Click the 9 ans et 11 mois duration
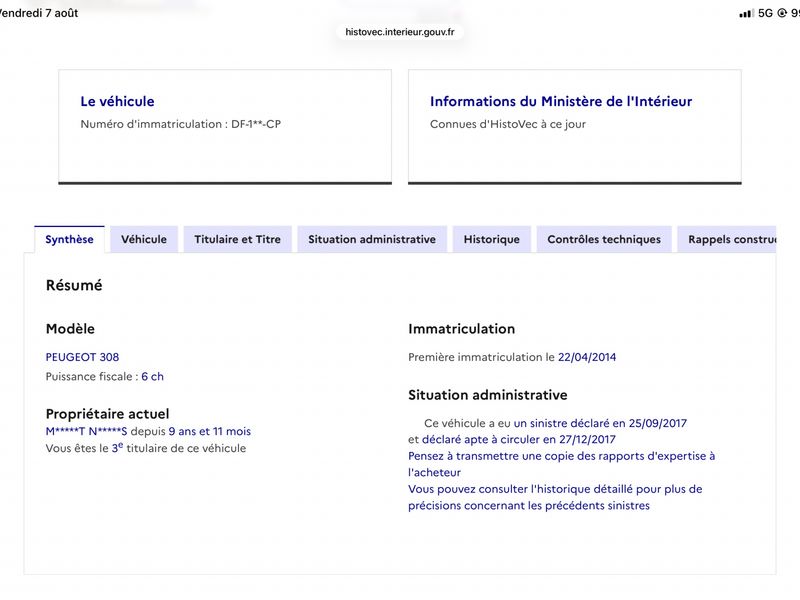Viewport: 800px width, 600px height. 210,432
